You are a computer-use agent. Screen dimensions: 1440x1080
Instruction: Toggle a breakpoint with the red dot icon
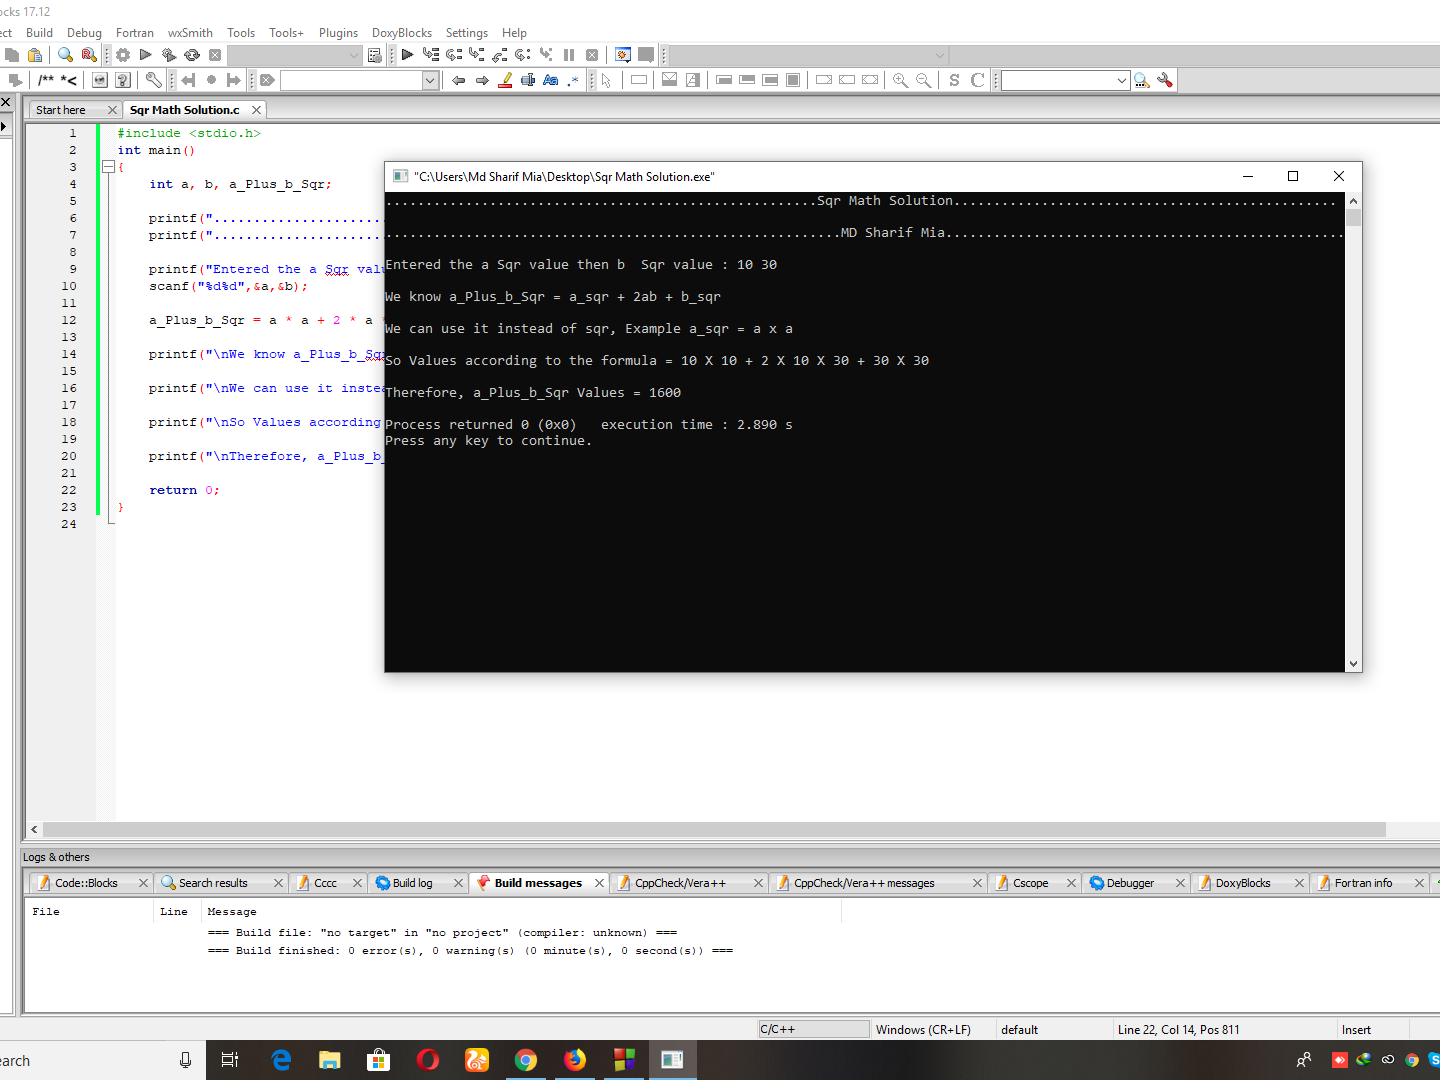(x=211, y=80)
